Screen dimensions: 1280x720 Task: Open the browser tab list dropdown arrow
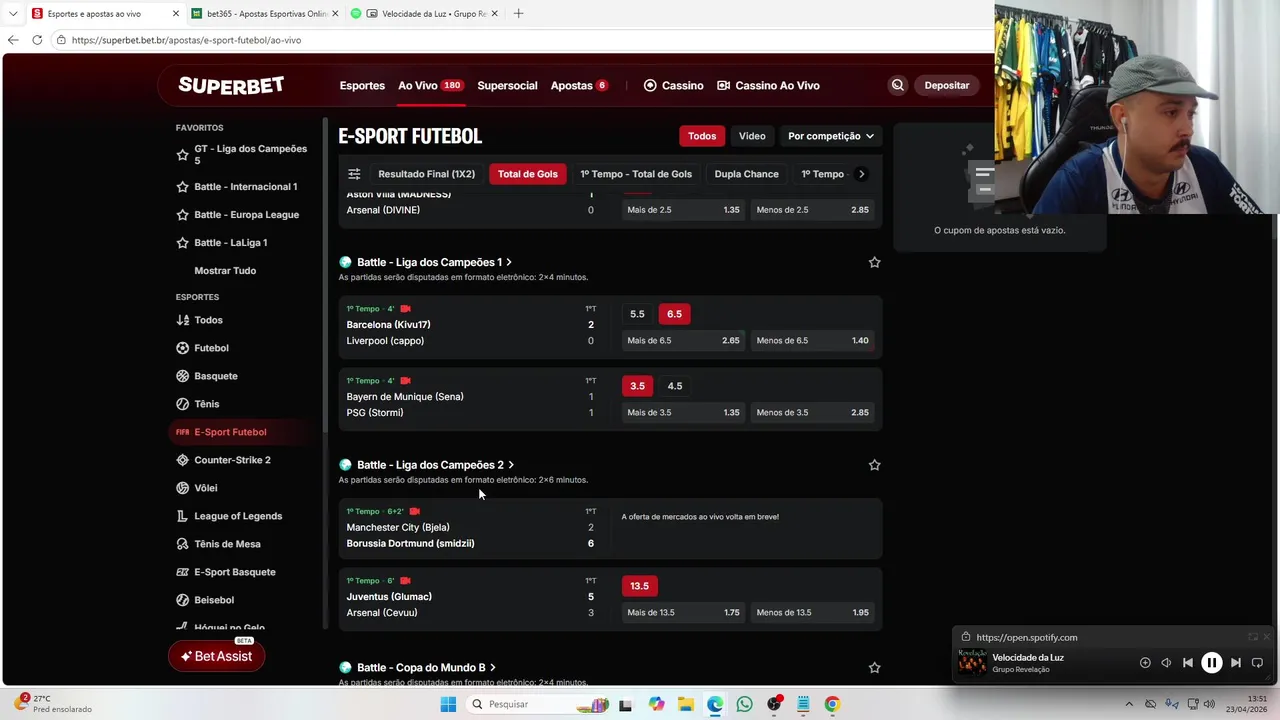(13, 14)
